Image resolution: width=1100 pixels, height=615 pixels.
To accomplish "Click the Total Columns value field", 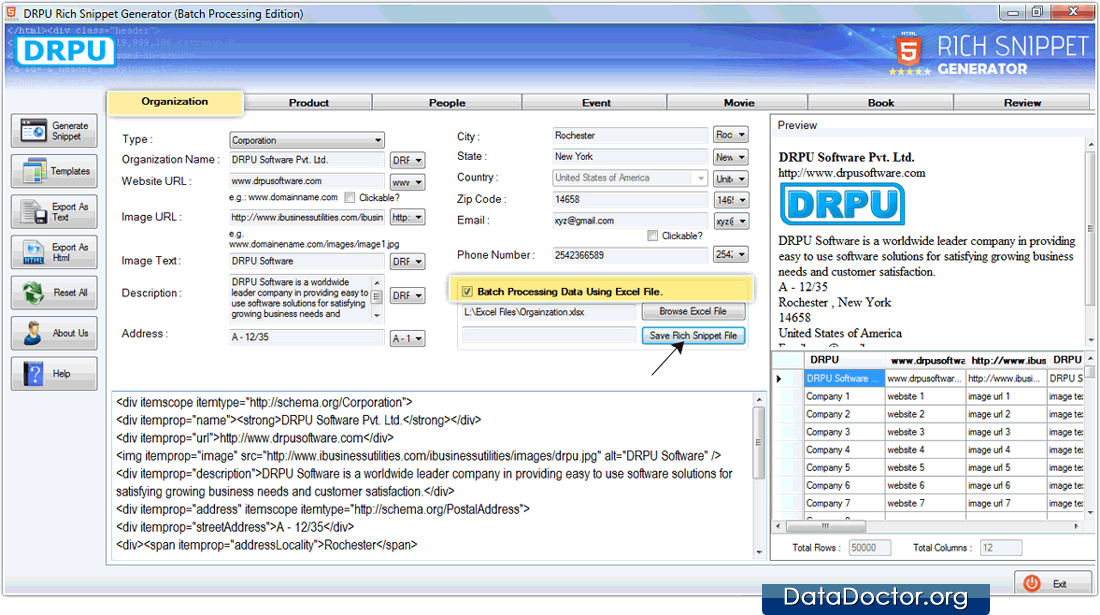I will 1000,548.
